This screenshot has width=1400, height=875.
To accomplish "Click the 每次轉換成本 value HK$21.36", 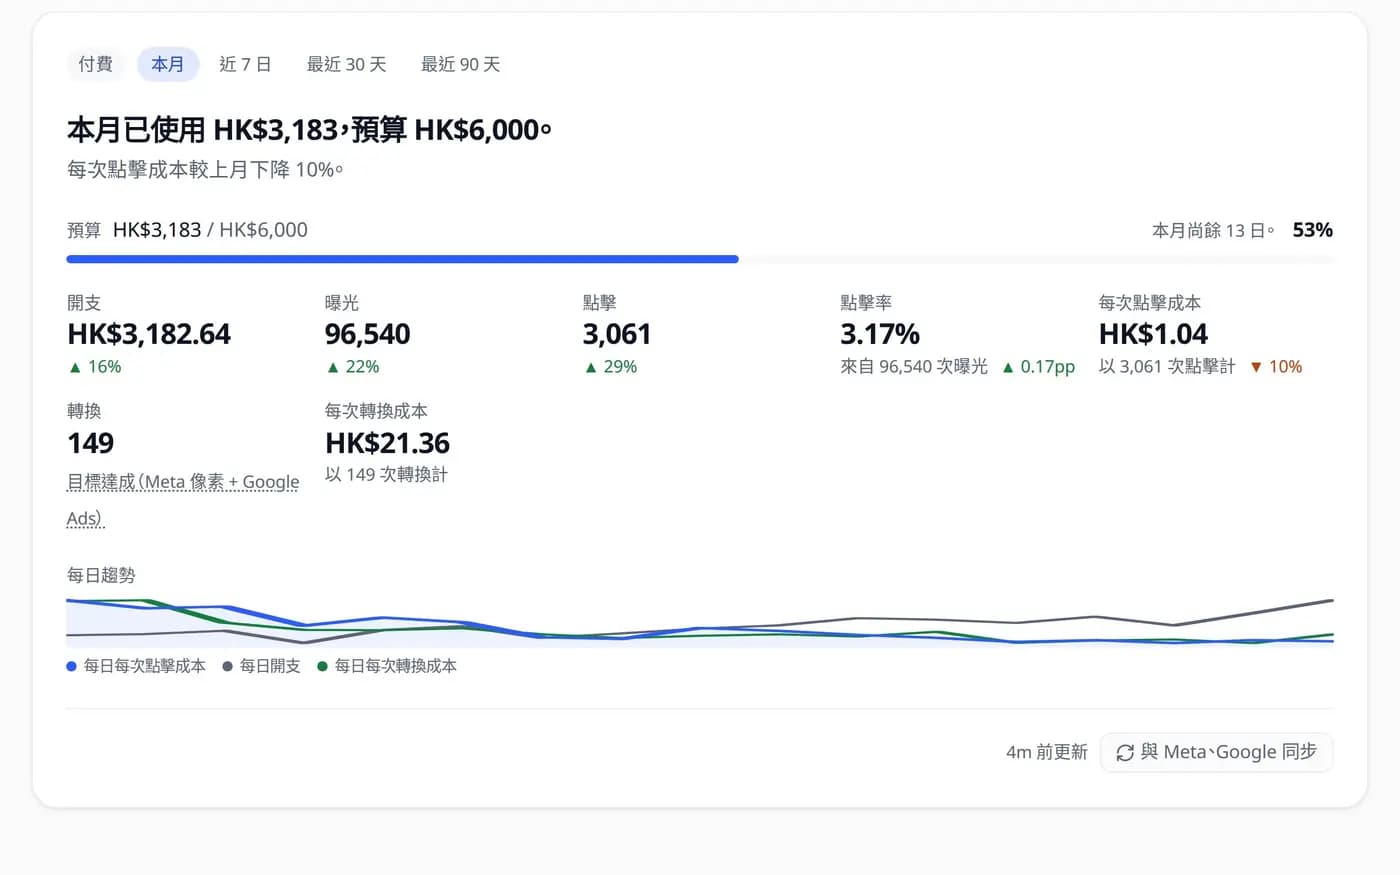I will tap(388, 443).
